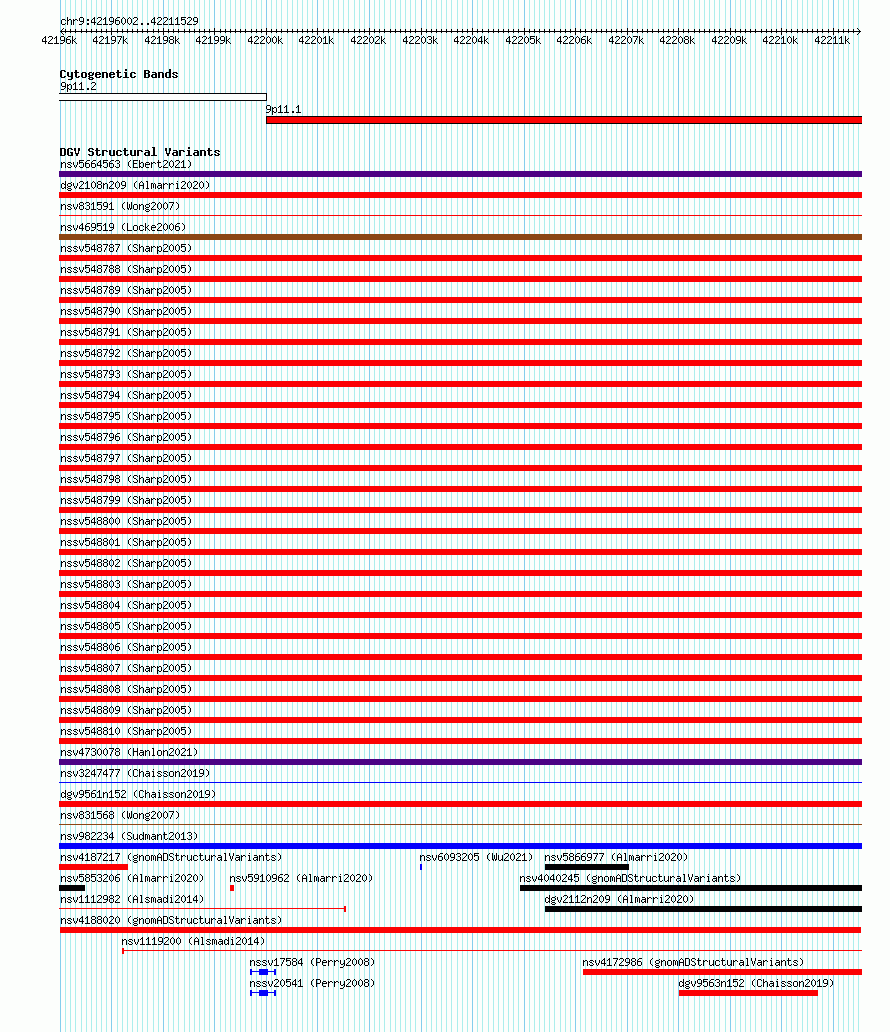The width and height of the screenshot is (890, 1032).
Task: Select nssv548807 (Sharp2005) label
Action: point(126,670)
